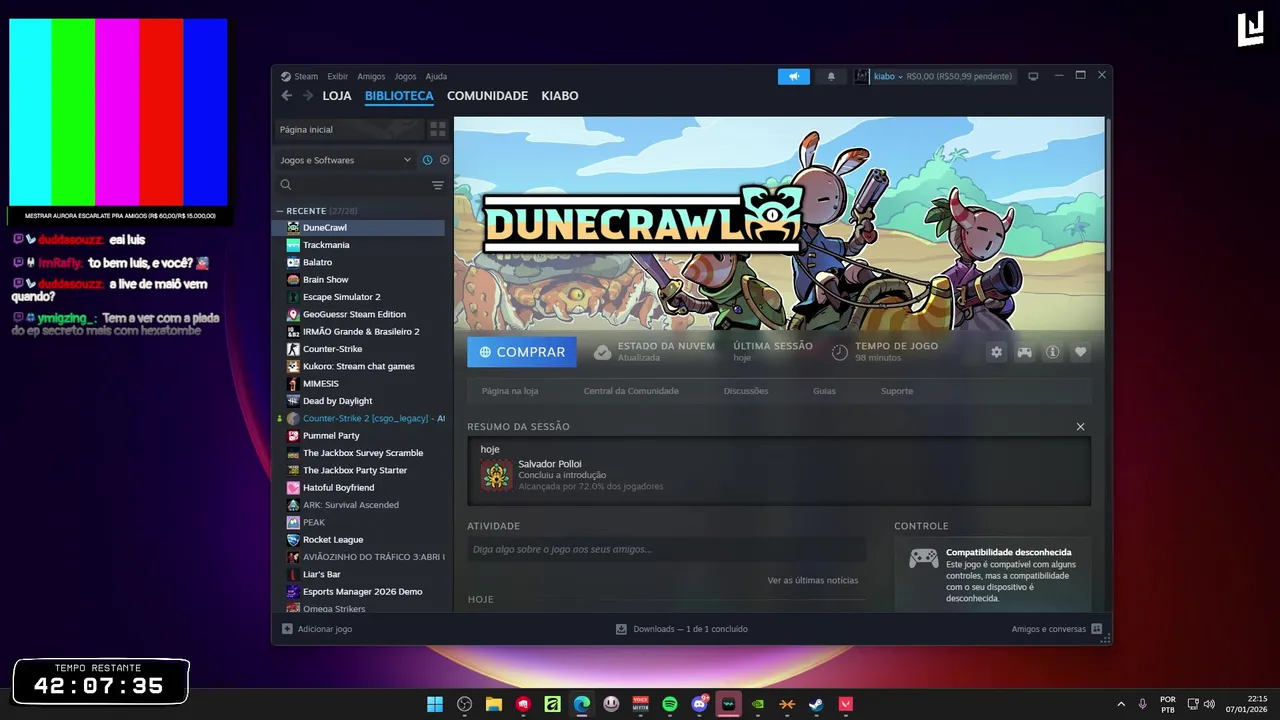Show hidden system tray icons
Image resolution: width=1280 pixels, height=720 pixels.
(x=1121, y=704)
